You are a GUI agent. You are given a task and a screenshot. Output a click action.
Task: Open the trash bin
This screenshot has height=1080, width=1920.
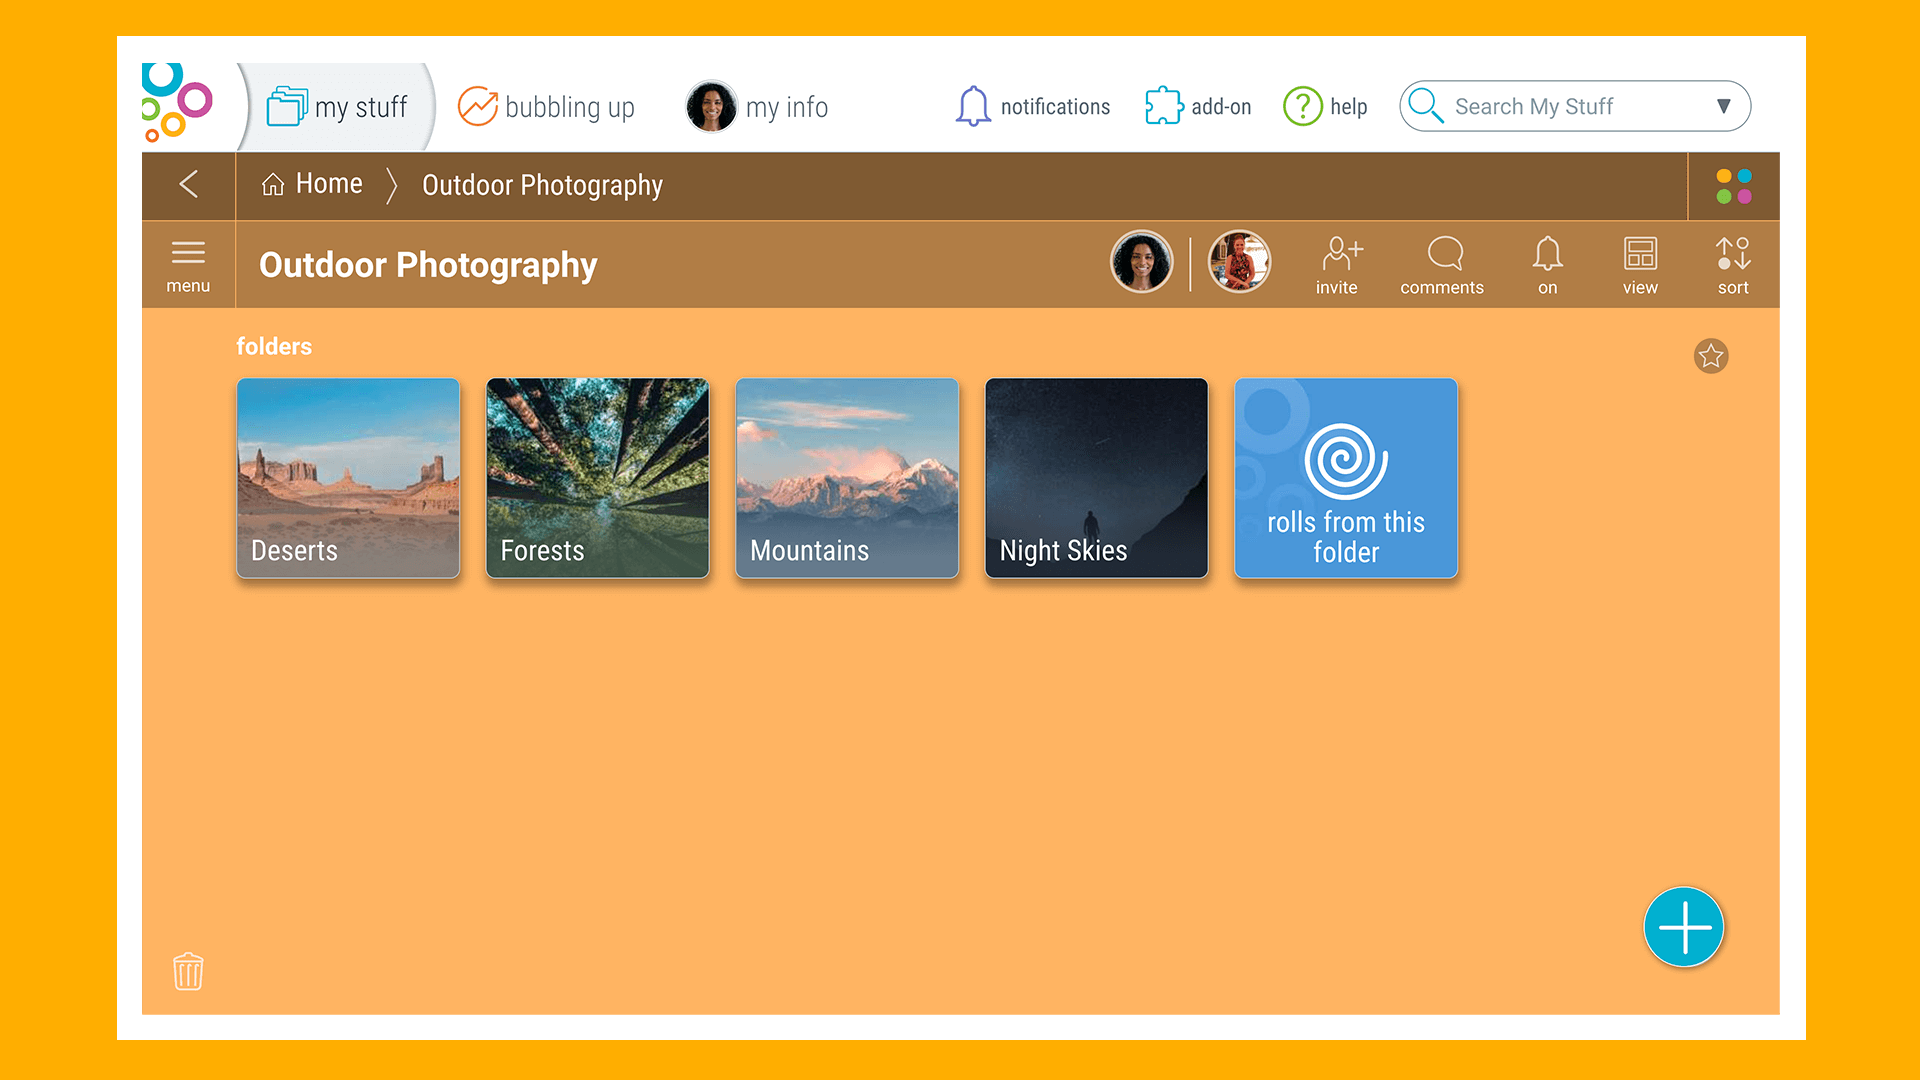tap(188, 971)
